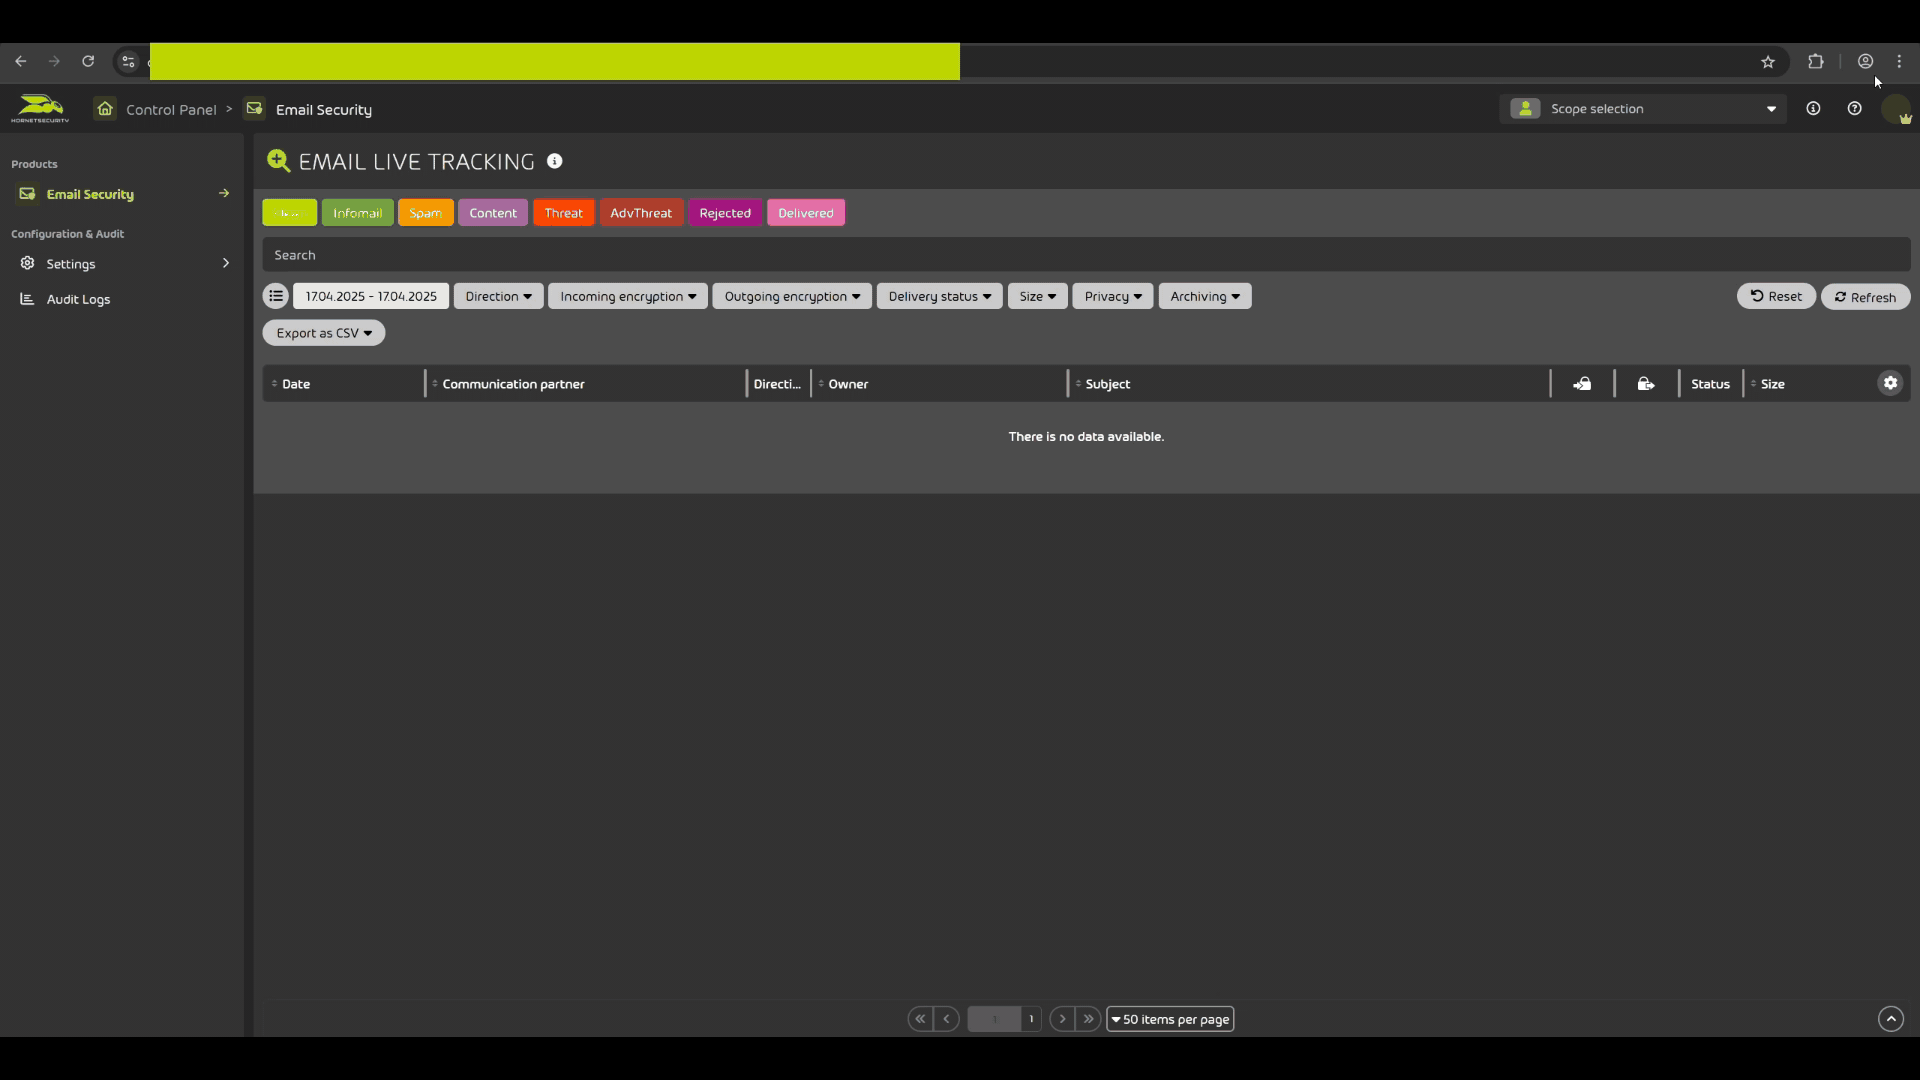Toggle the first lime-green filter button
This screenshot has width=1920, height=1080.
pyautogui.click(x=290, y=213)
